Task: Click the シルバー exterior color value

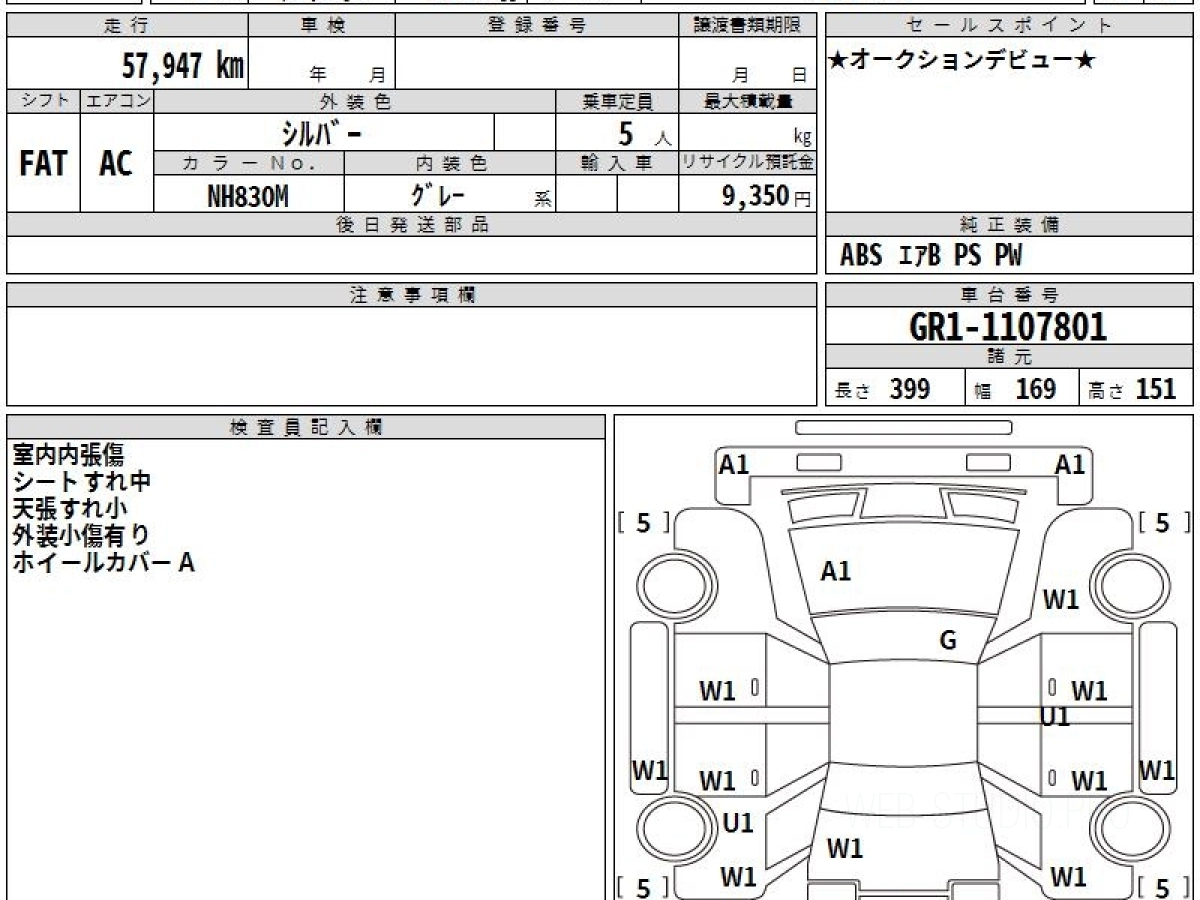Action: click(324, 132)
